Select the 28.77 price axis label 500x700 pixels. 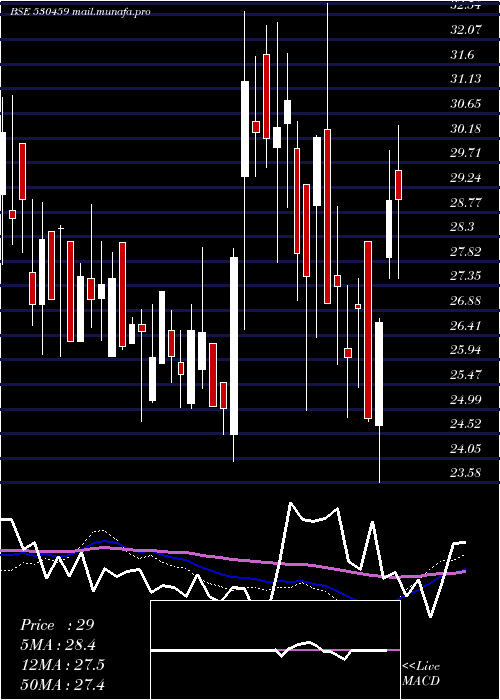point(466,203)
